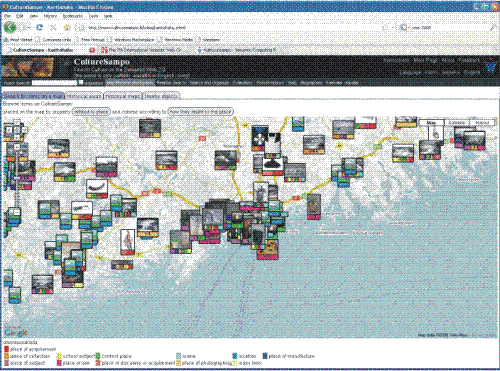Go back with the green Back arrow

point(10,27)
